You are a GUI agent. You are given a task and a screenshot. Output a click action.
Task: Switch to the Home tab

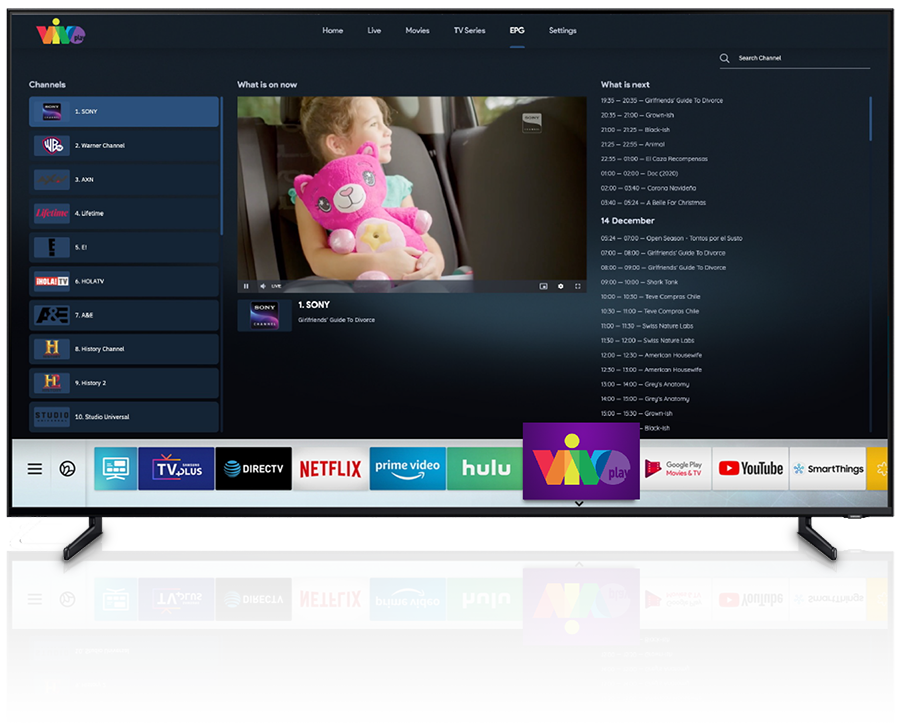pyautogui.click(x=332, y=31)
